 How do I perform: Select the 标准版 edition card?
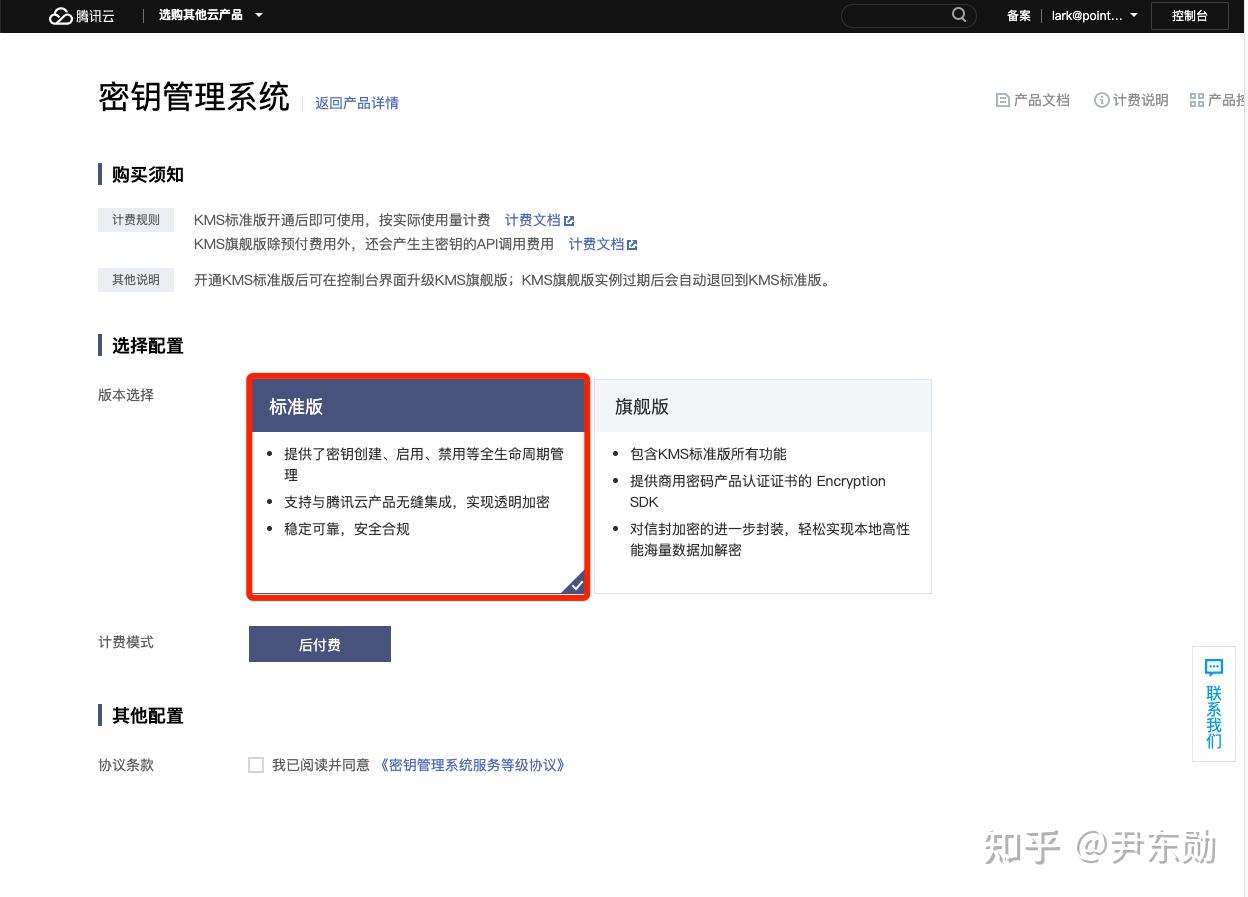418,487
